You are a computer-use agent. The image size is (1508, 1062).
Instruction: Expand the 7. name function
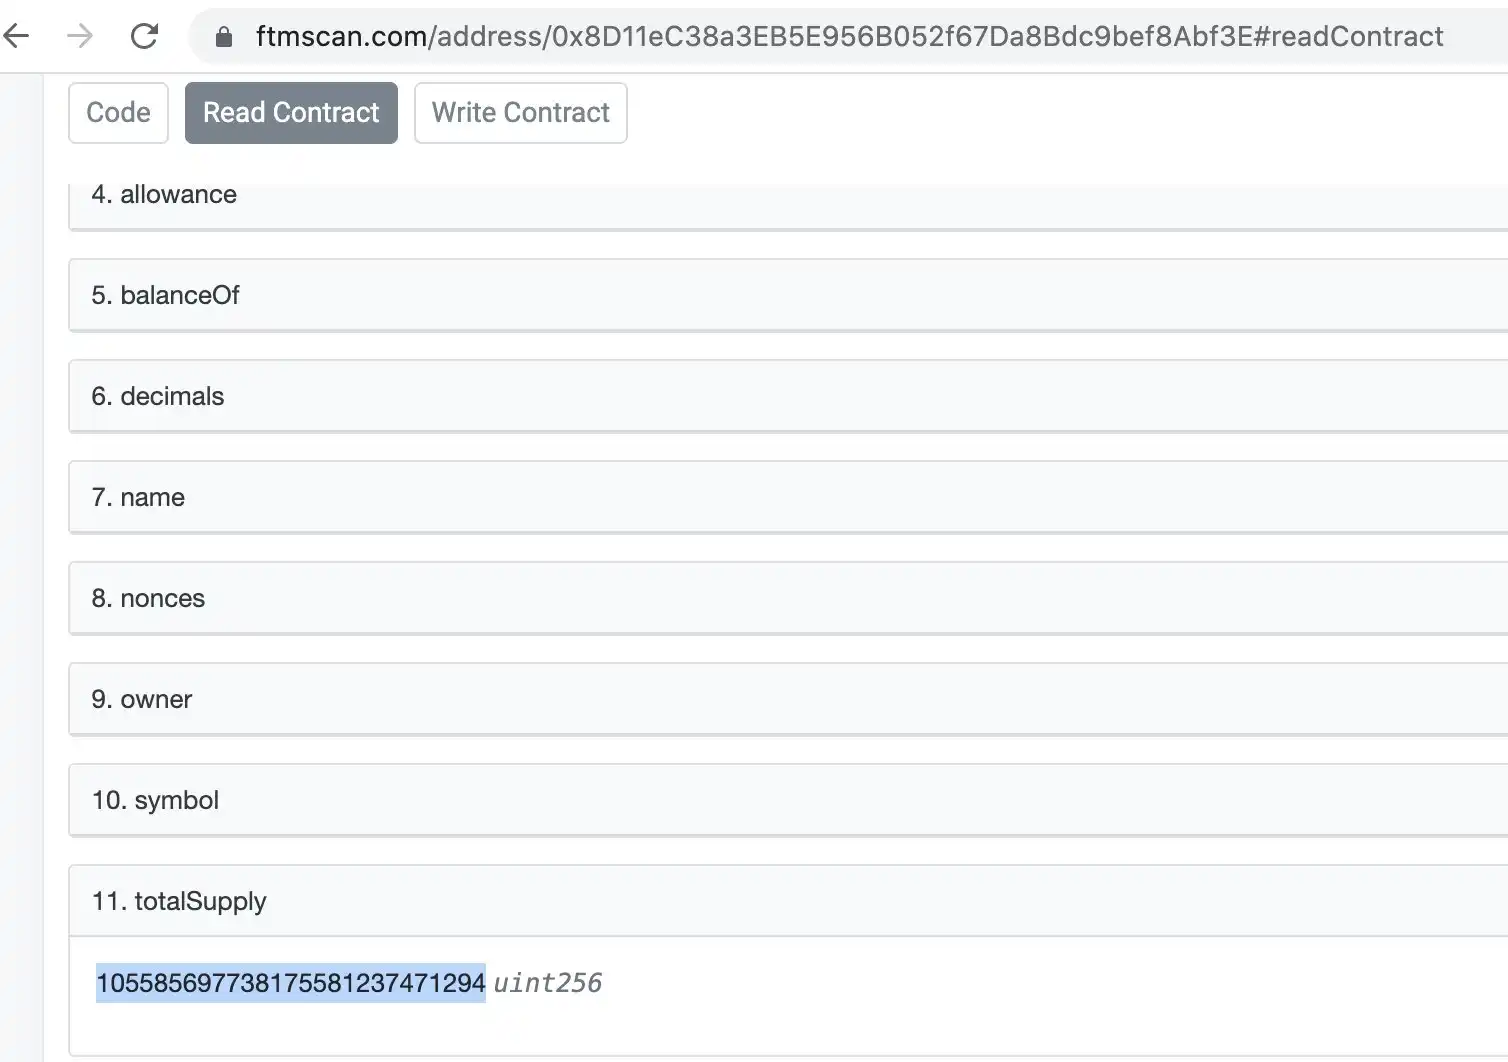click(788, 497)
